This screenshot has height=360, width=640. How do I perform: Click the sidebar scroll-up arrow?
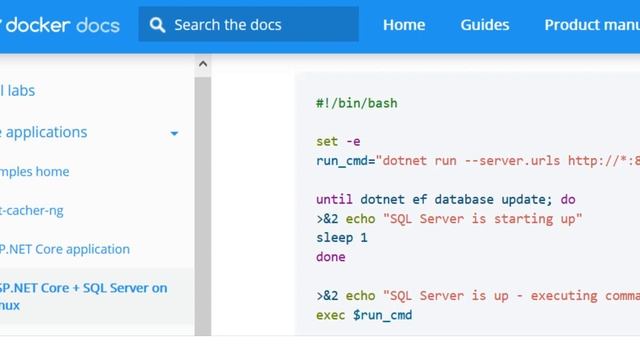203,64
